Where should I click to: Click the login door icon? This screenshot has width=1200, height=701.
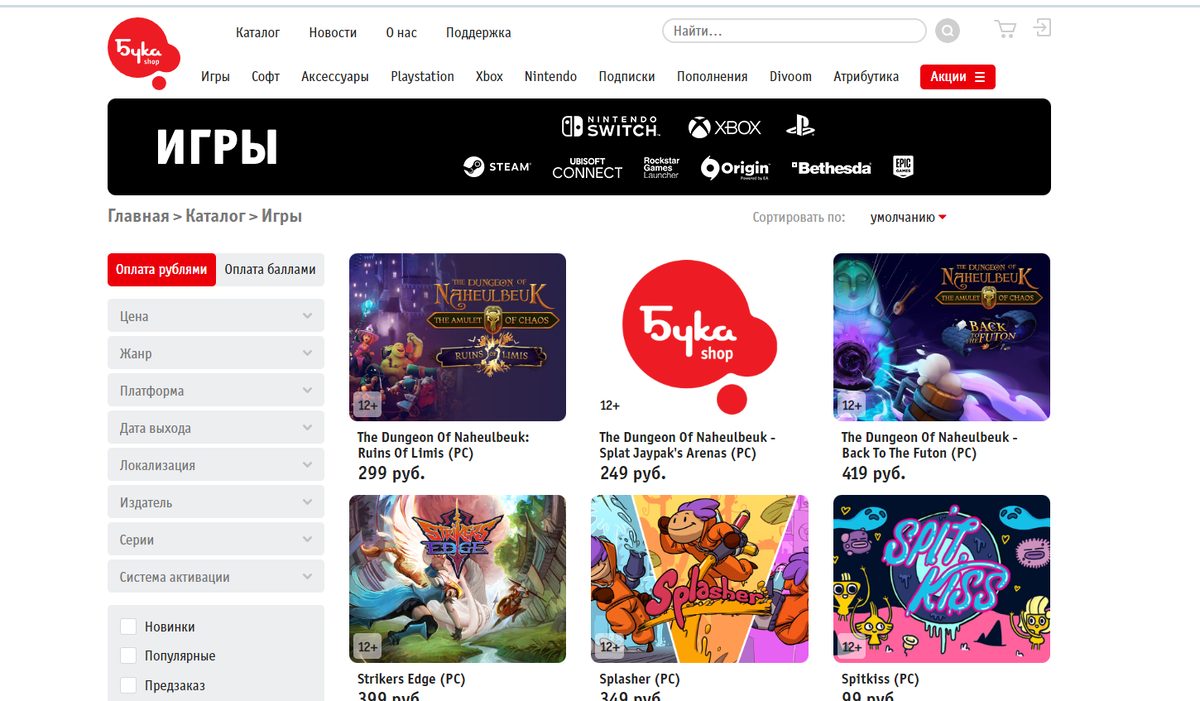click(x=1042, y=28)
